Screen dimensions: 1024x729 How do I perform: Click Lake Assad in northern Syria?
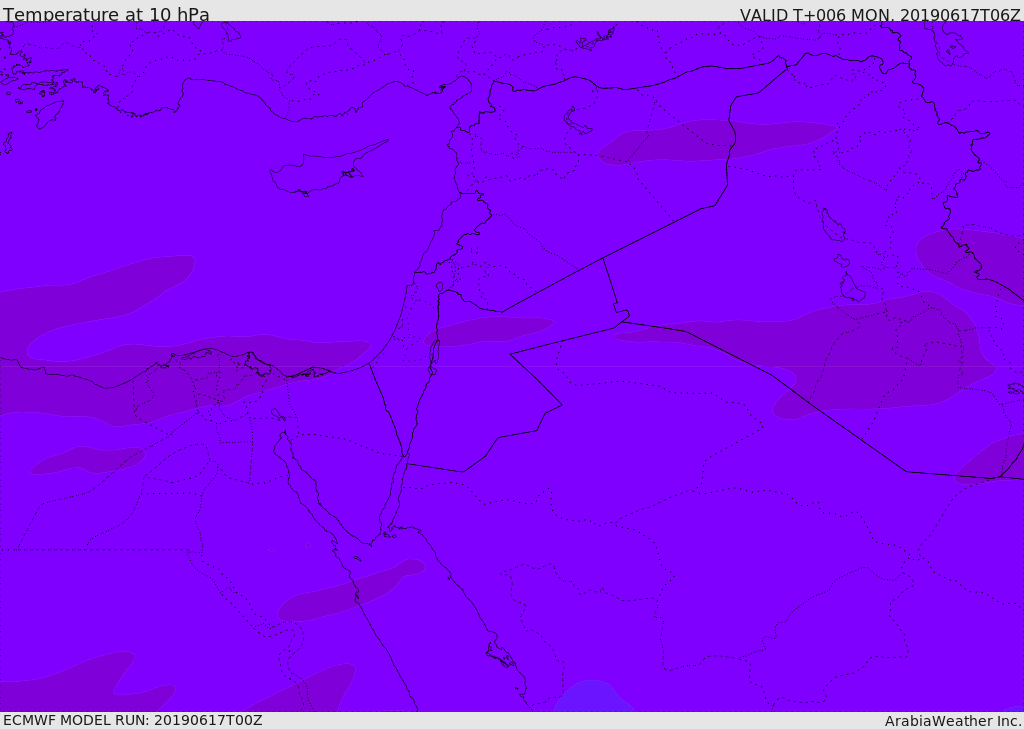point(577,121)
